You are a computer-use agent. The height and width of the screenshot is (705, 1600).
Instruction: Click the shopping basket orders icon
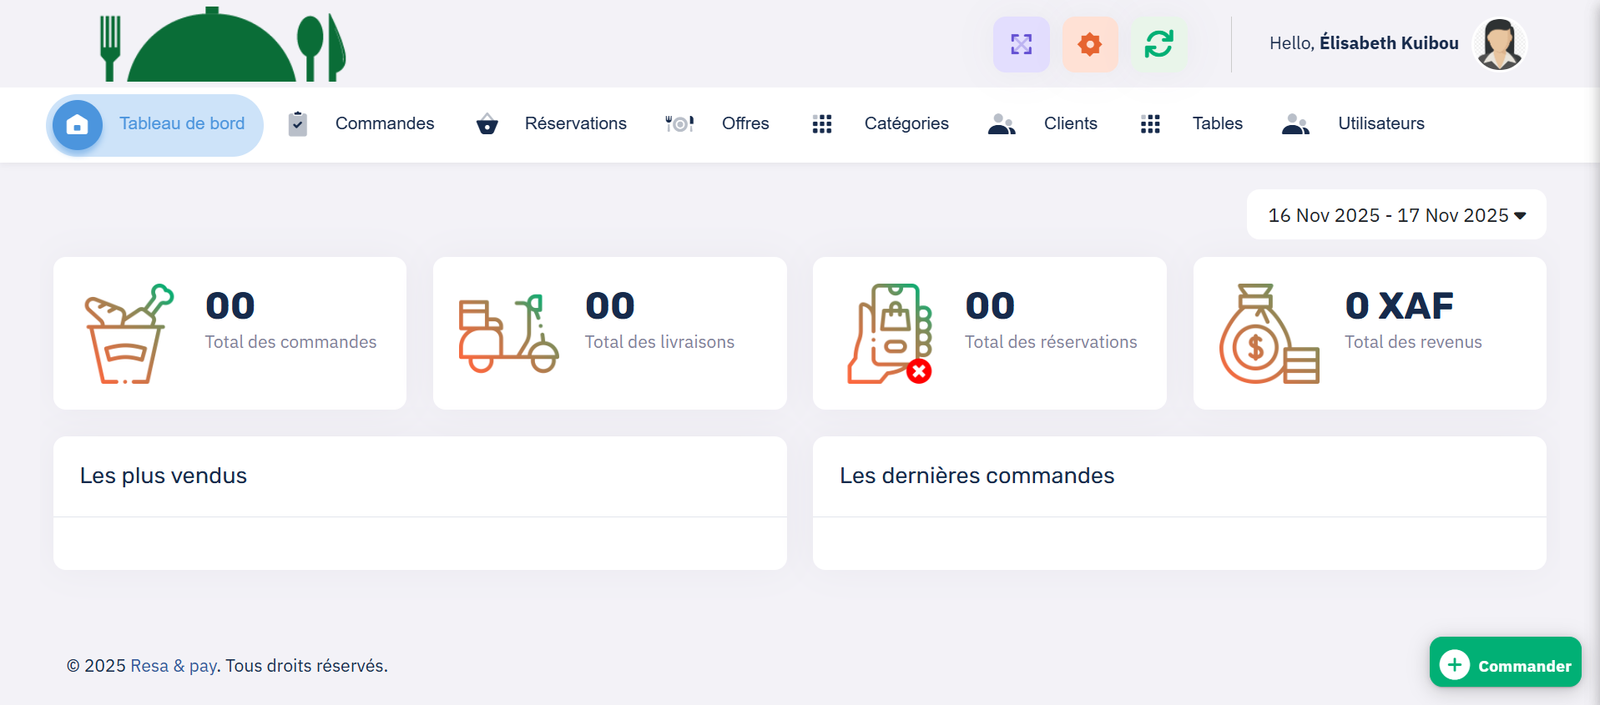(x=128, y=334)
